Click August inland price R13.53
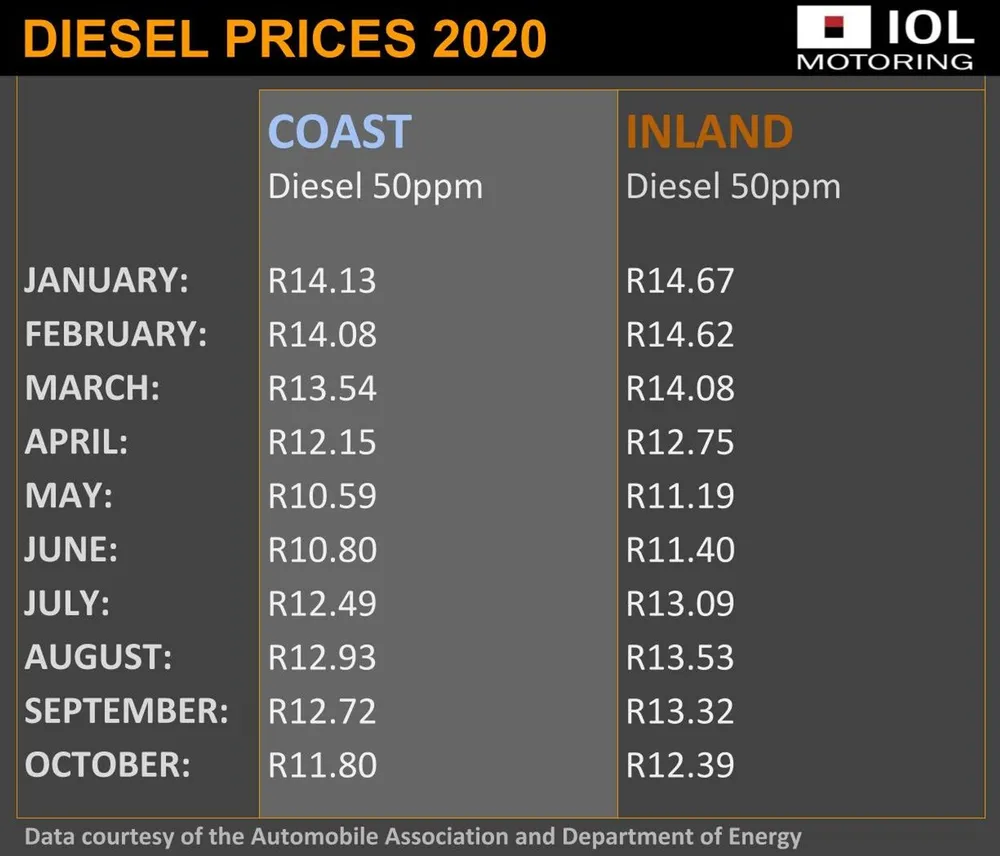 (680, 659)
